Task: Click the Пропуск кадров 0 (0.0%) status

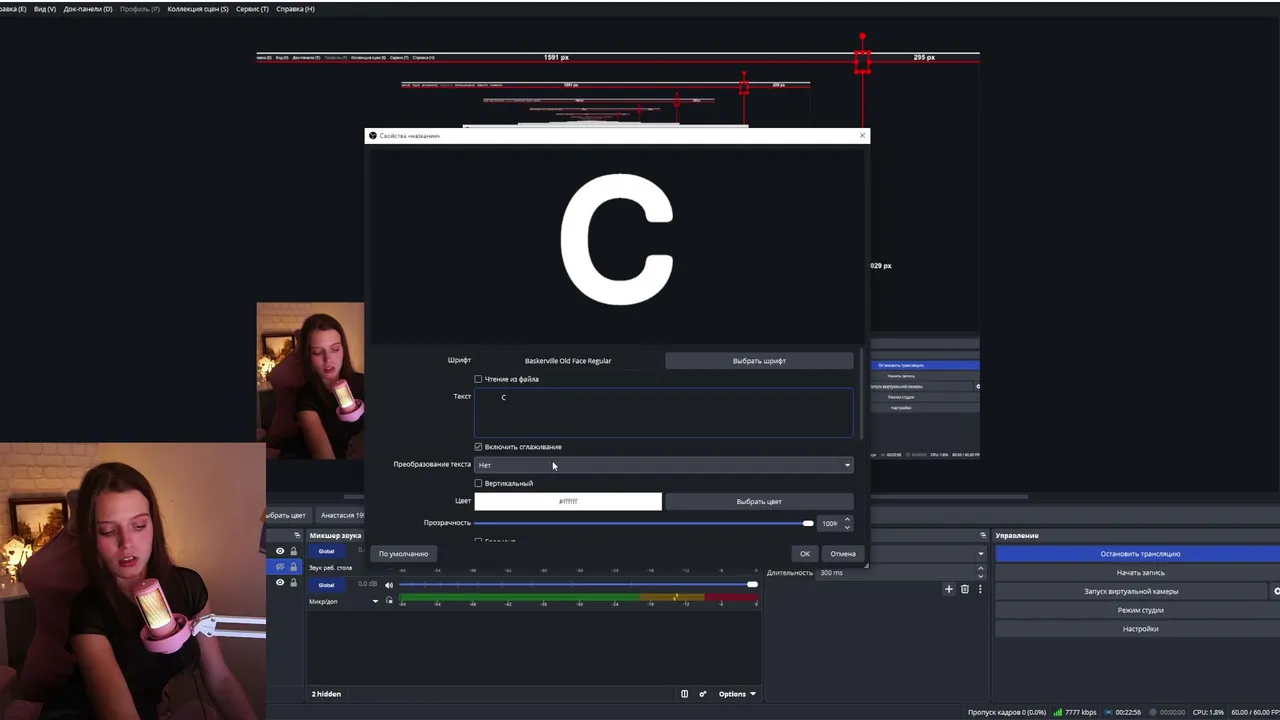Action: click(1007, 712)
